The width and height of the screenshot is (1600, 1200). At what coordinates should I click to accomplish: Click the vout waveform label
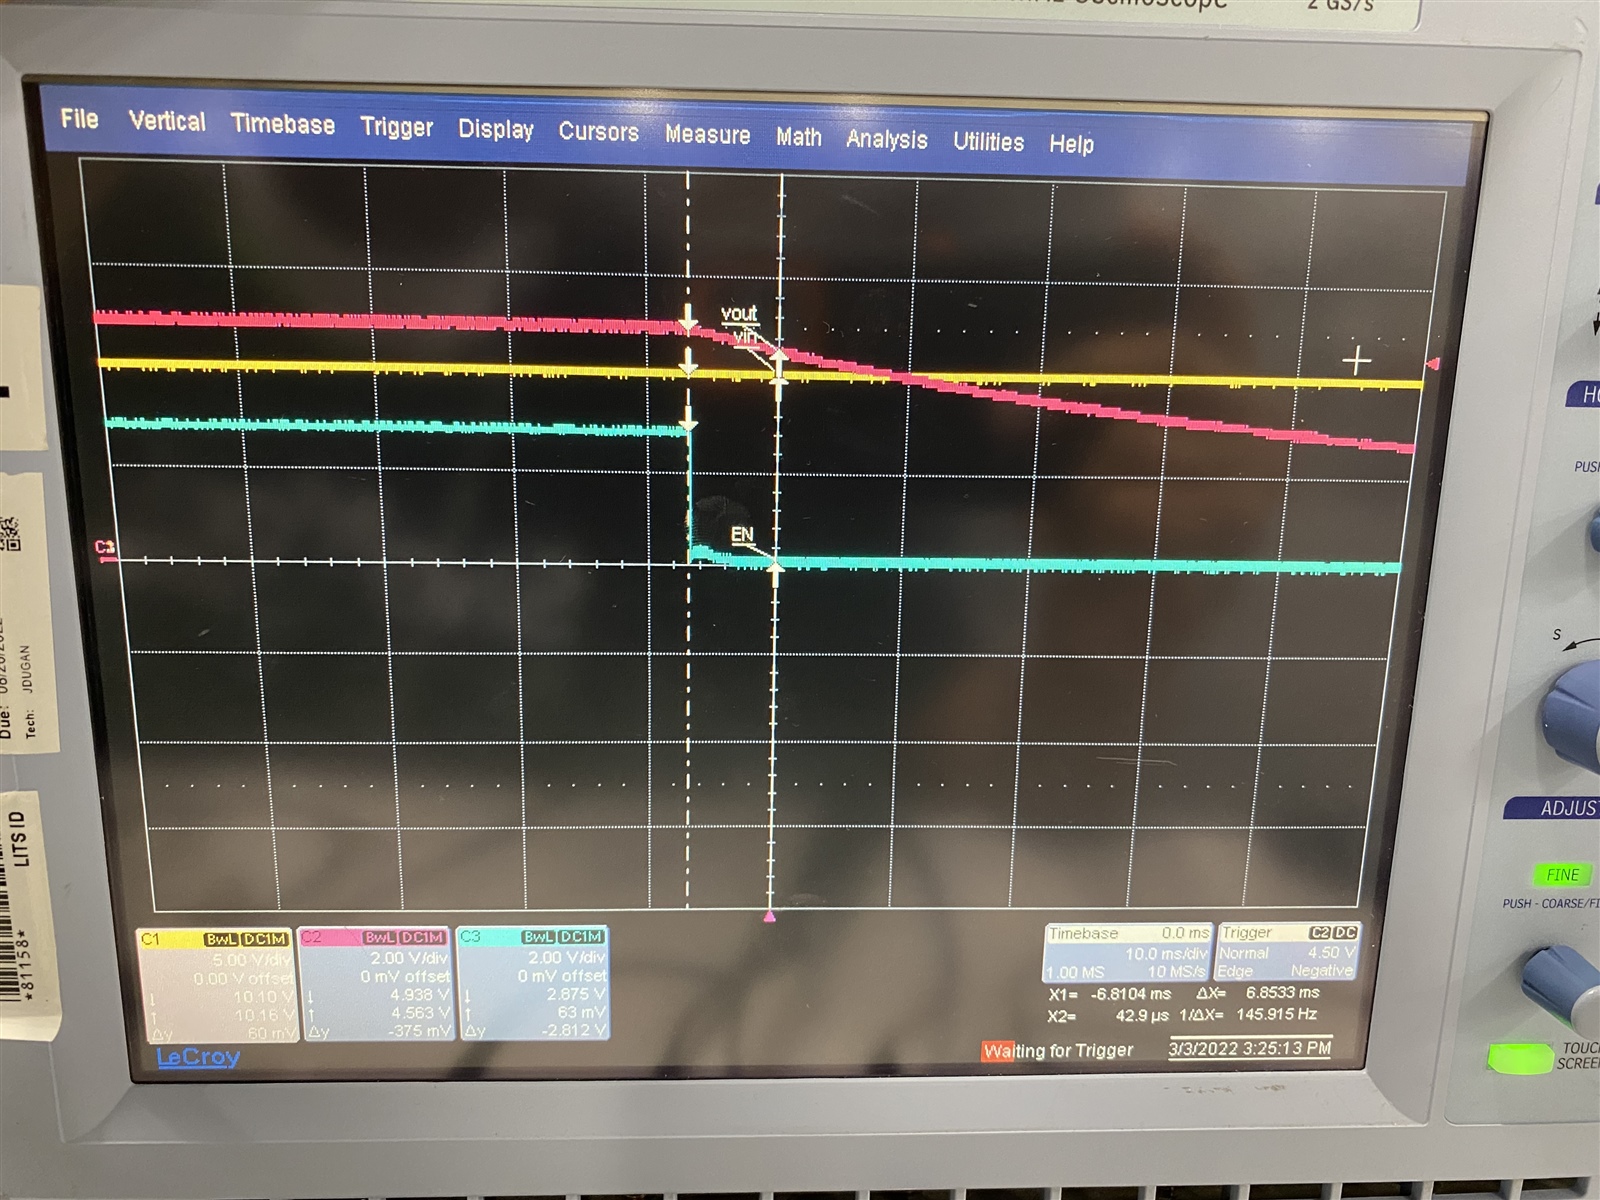click(739, 314)
